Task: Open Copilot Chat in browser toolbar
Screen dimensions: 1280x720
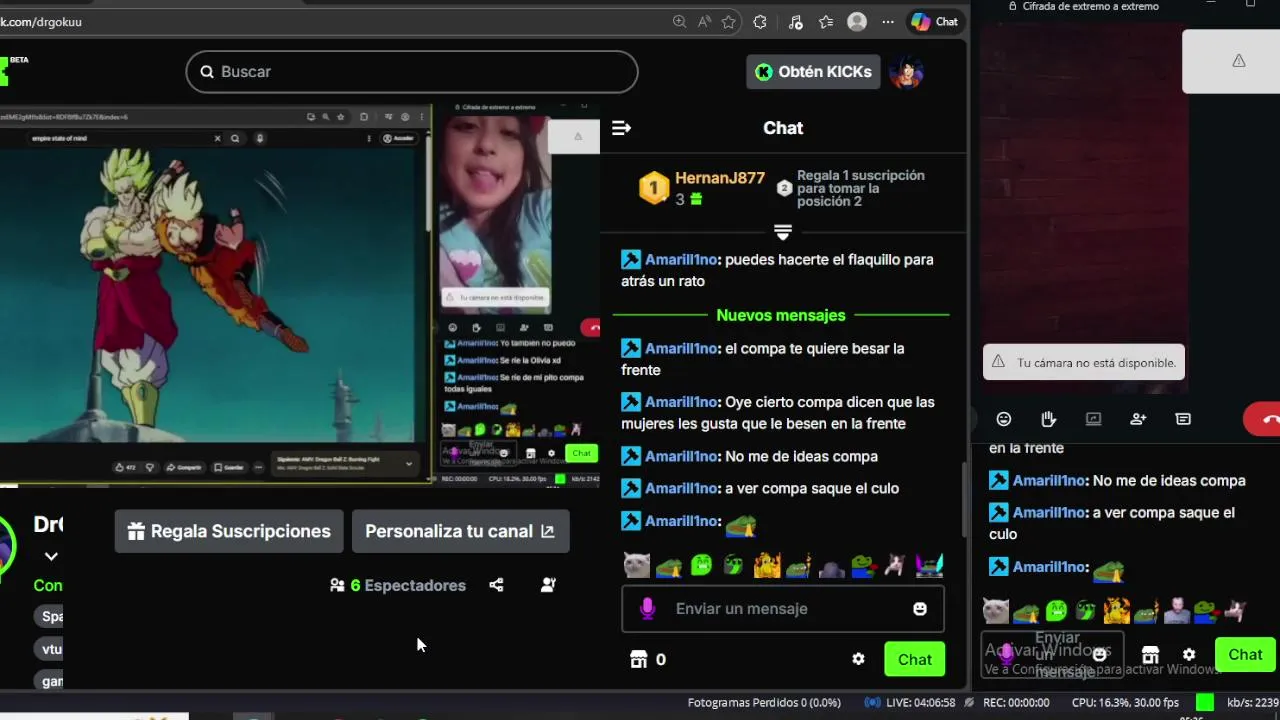Action: pos(934,21)
